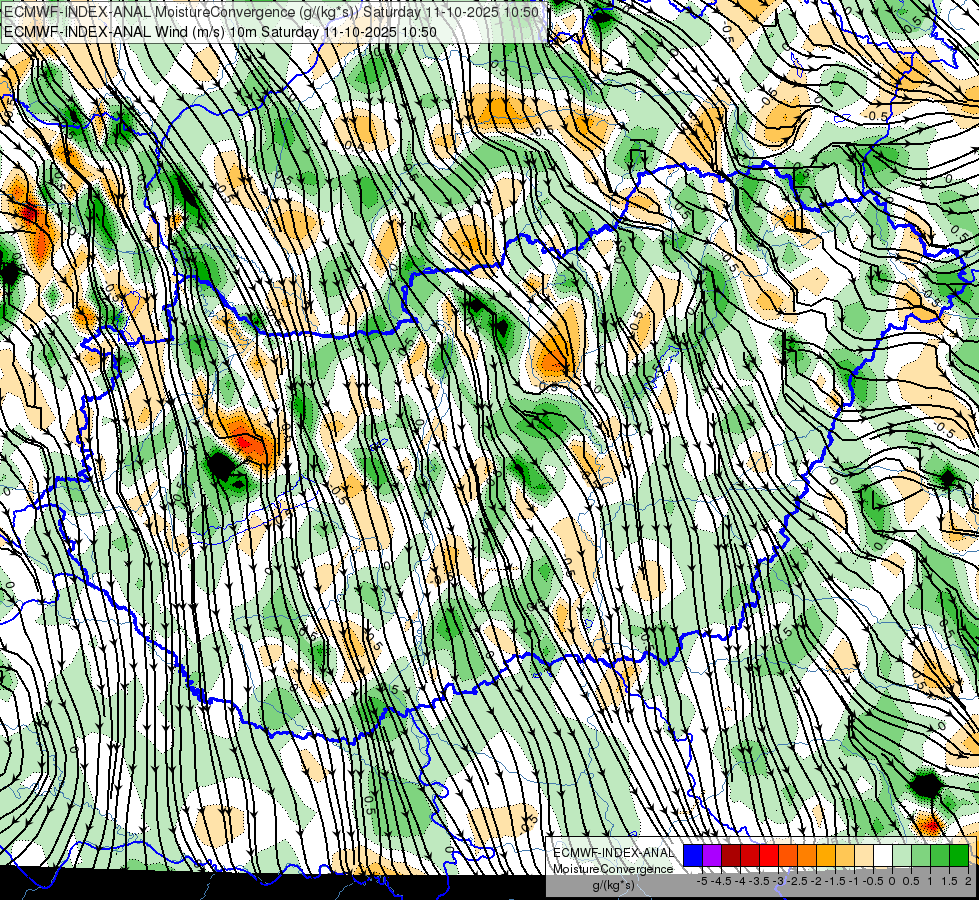Viewport: 979px width, 900px height.
Task: Click the blue legend swatch below -5
Action: click(x=693, y=855)
